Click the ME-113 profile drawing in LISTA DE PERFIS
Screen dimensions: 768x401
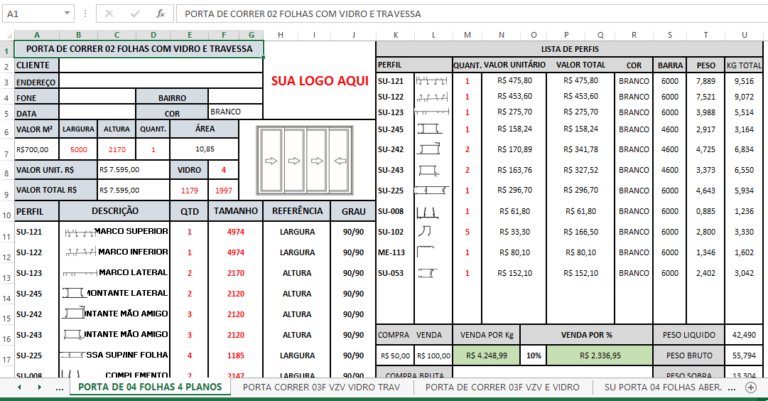(x=425, y=252)
